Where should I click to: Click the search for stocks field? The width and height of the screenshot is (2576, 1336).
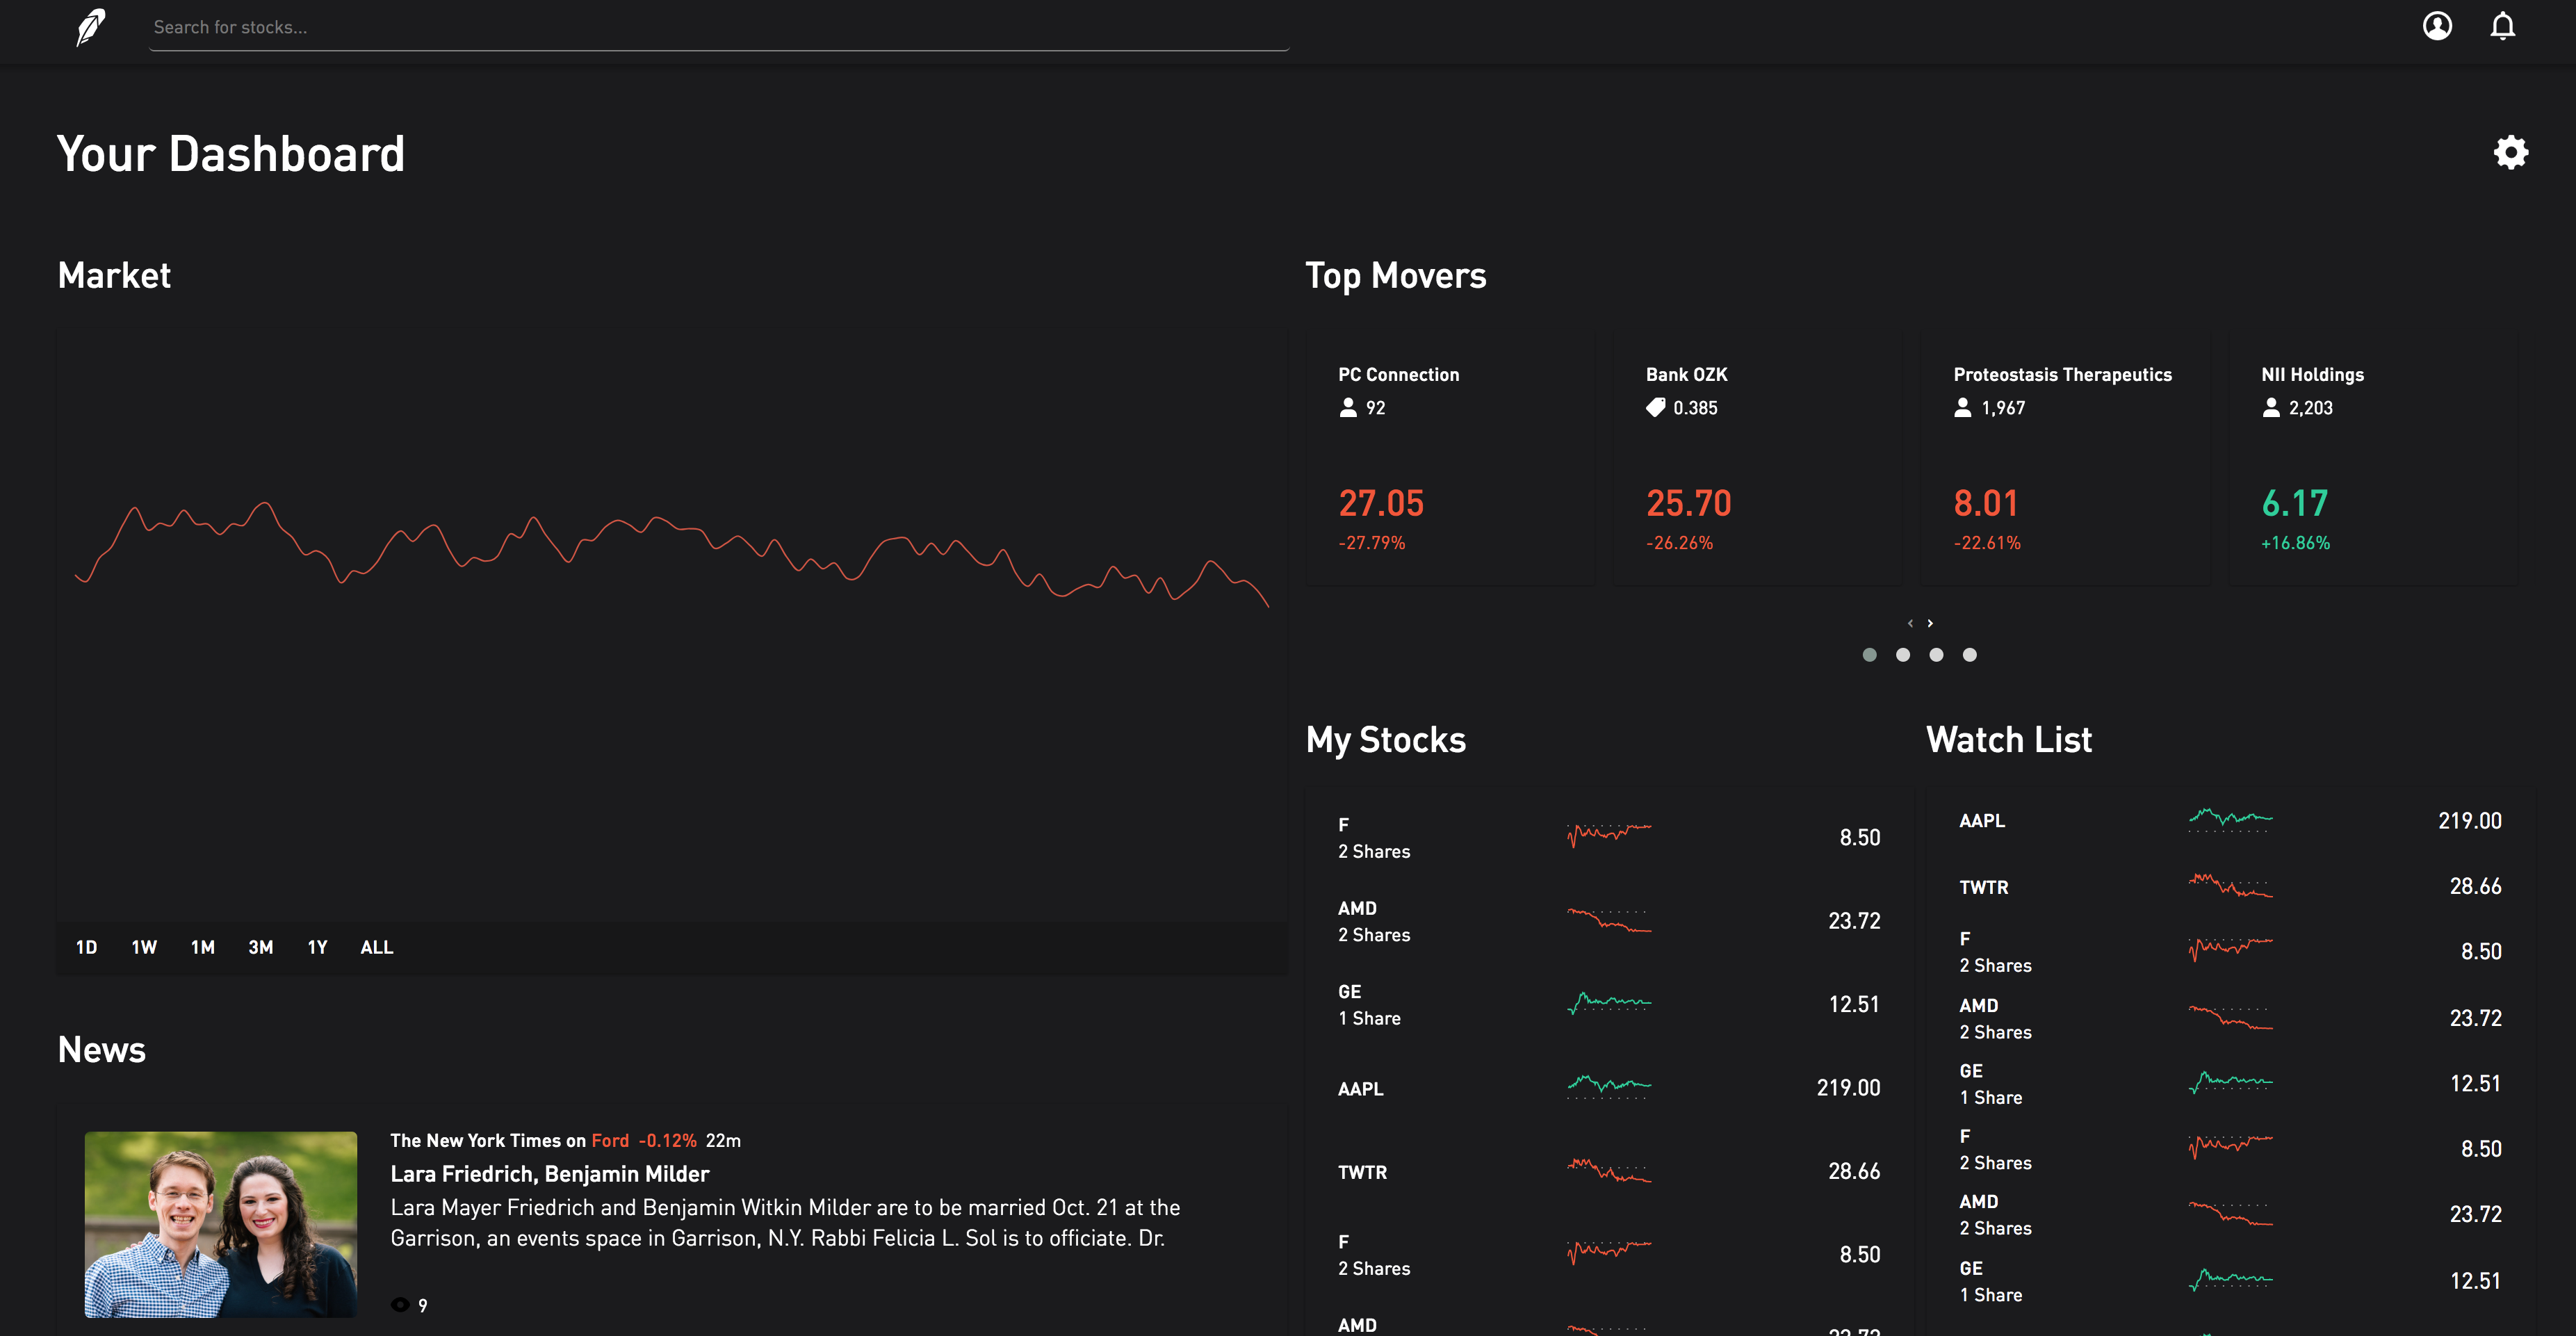click(x=718, y=28)
